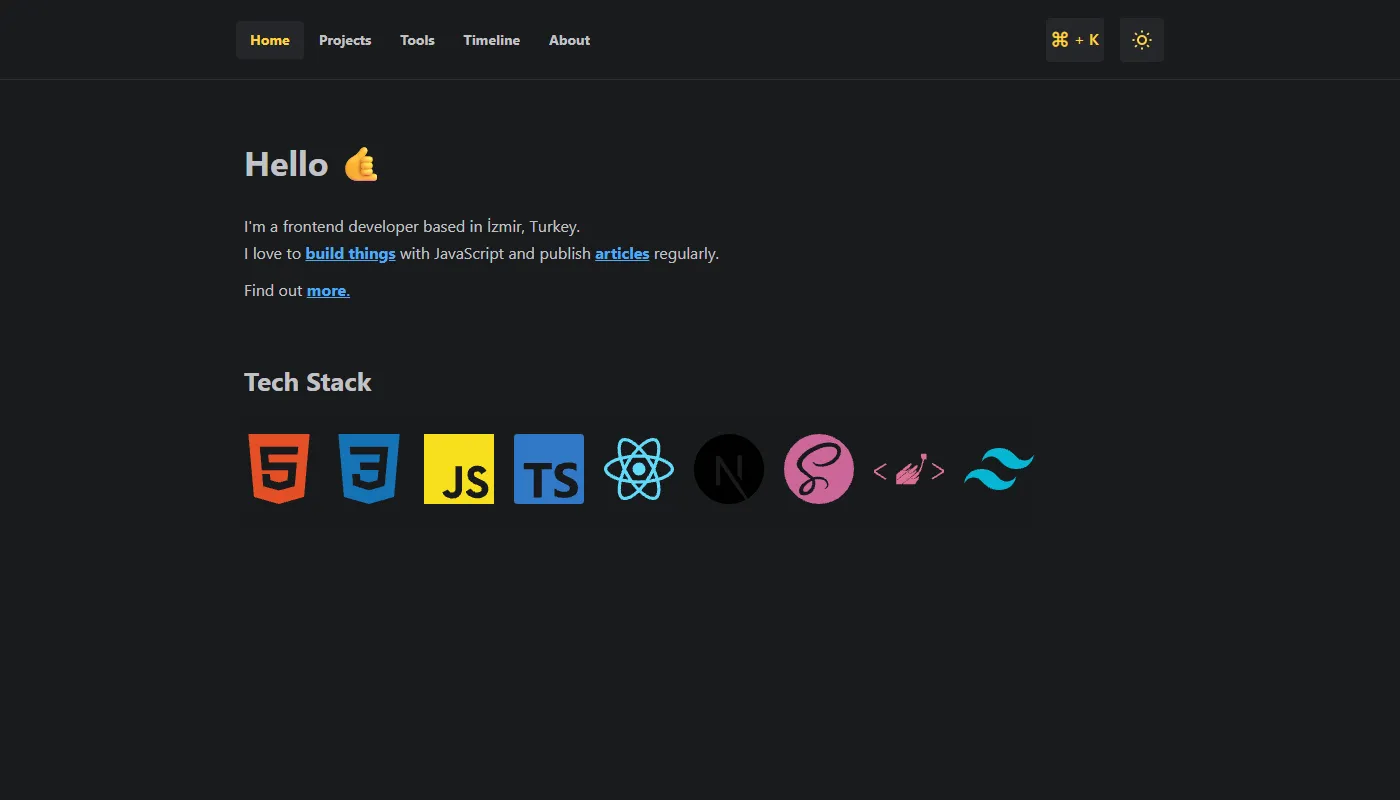The height and width of the screenshot is (800, 1400).
Task: Toggle light theme with sun icon
Action: (x=1142, y=40)
